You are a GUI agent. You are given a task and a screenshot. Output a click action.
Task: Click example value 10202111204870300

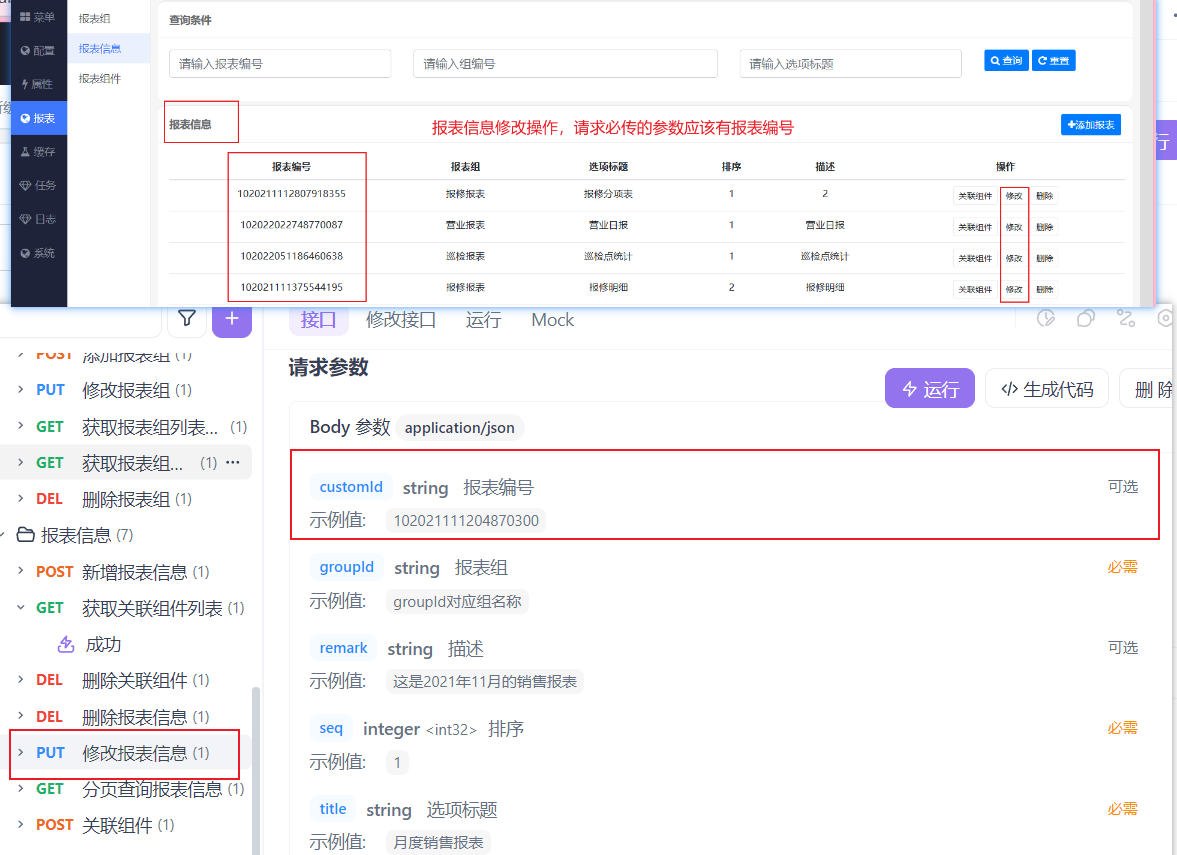[466, 520]
